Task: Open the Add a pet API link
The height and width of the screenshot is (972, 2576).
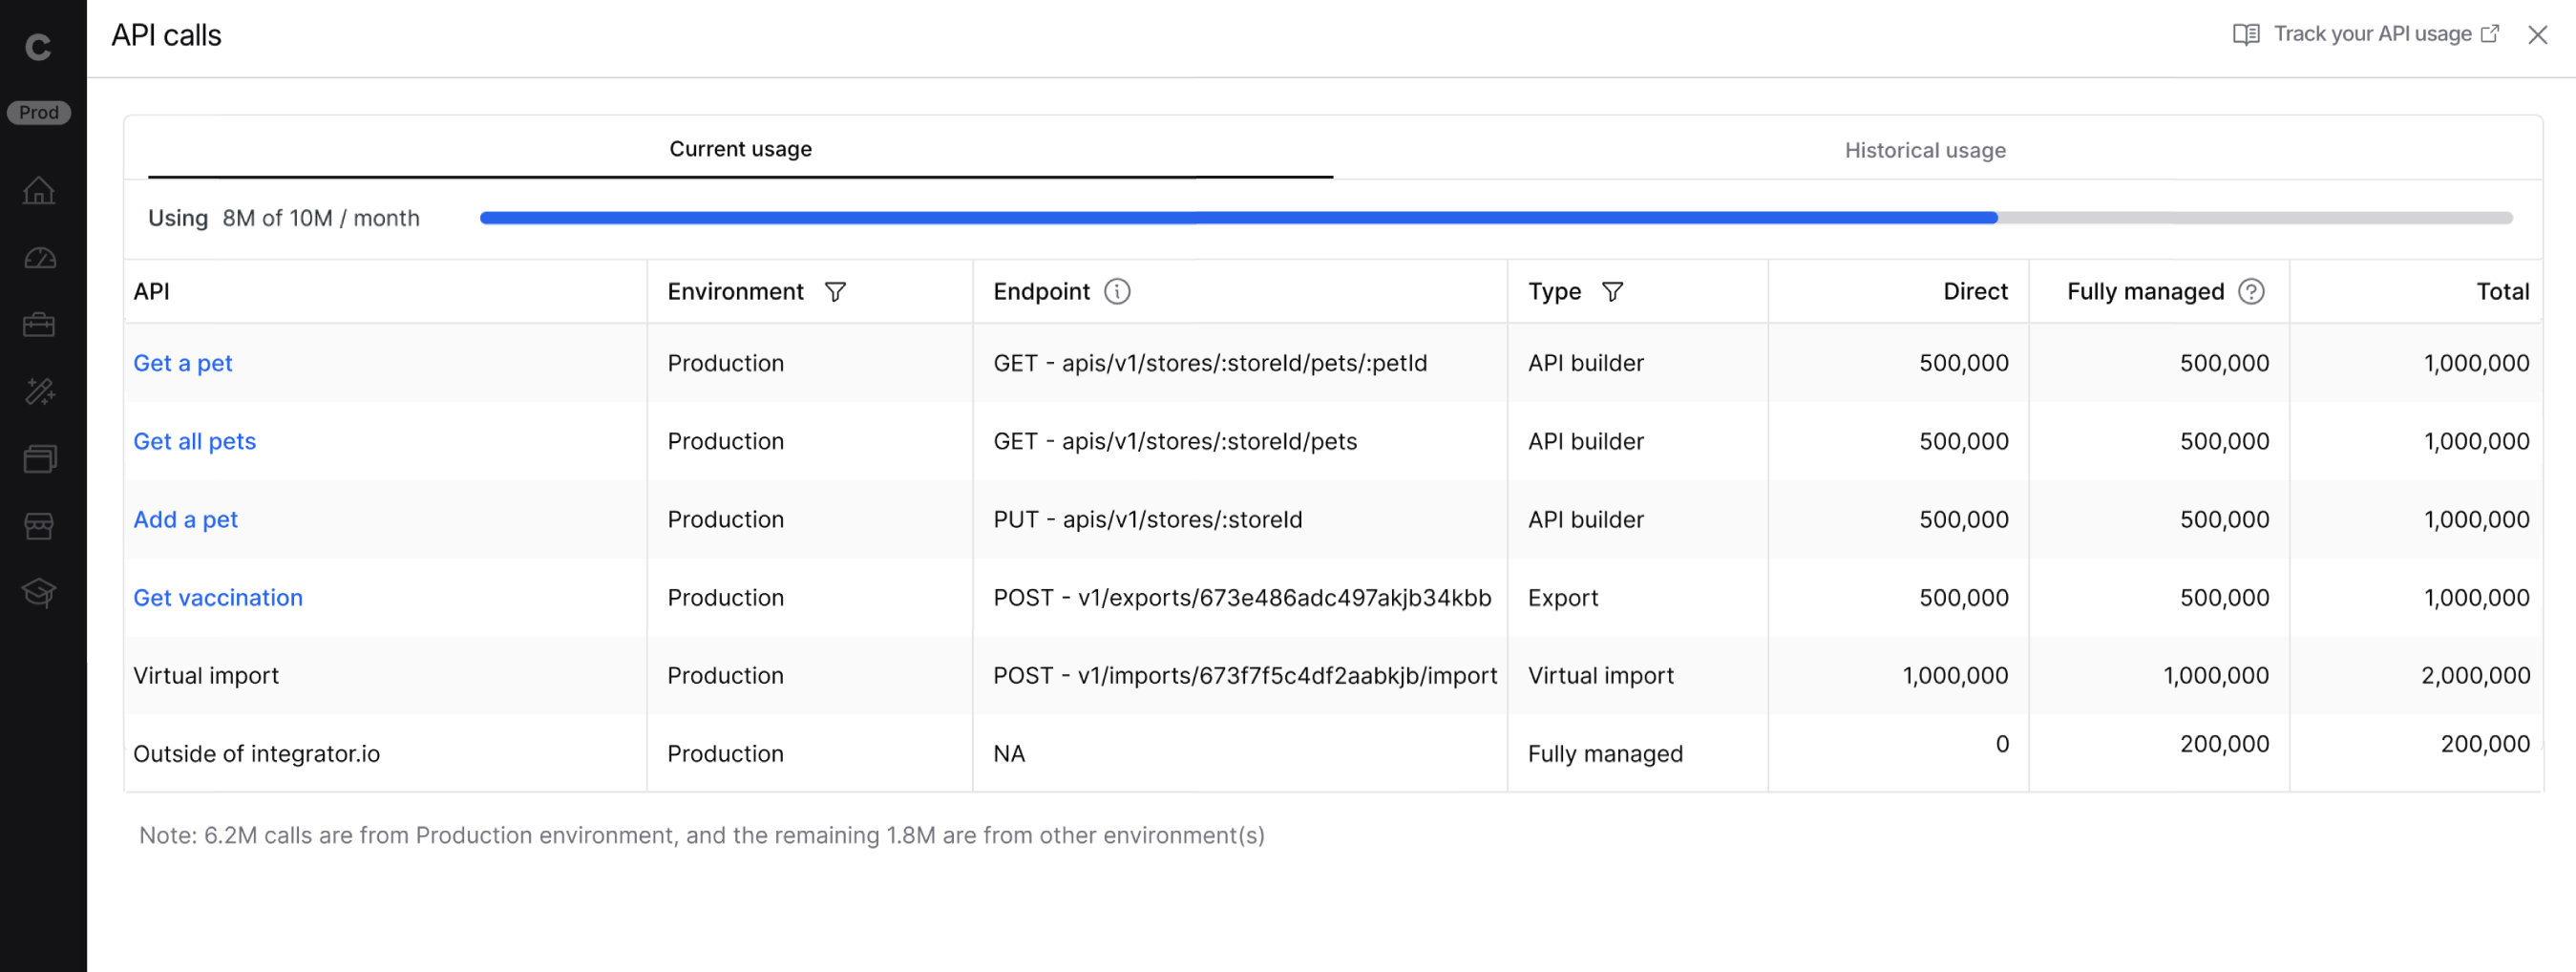Action: (186, 519)
